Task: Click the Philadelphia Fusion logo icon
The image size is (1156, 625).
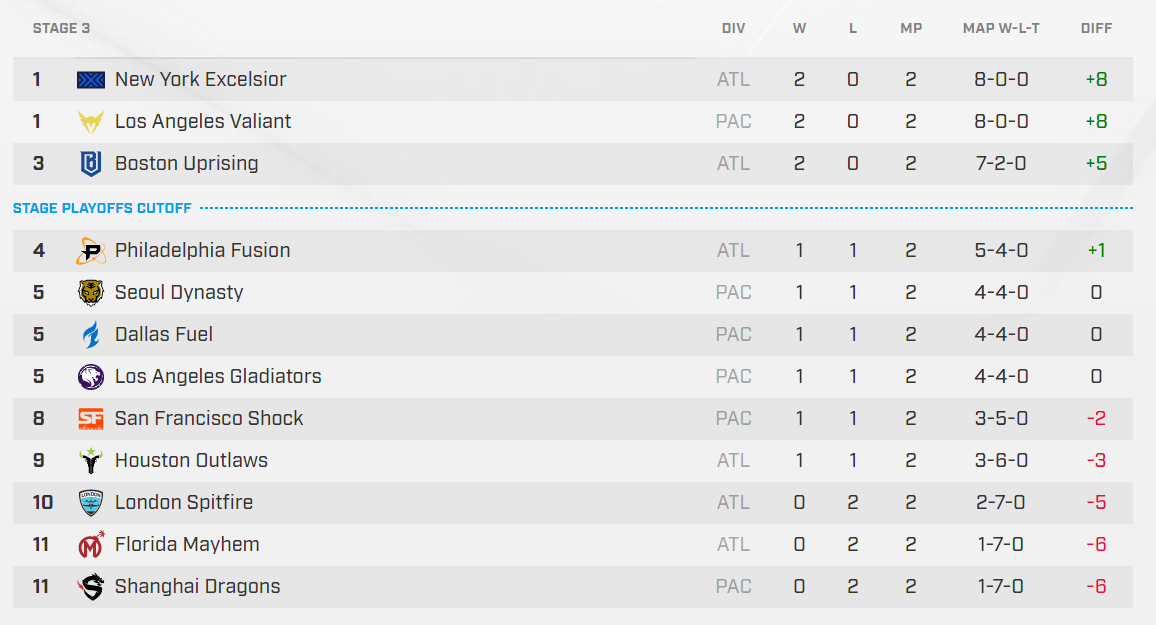Action: pyautogui.click(x=91, y=251)
